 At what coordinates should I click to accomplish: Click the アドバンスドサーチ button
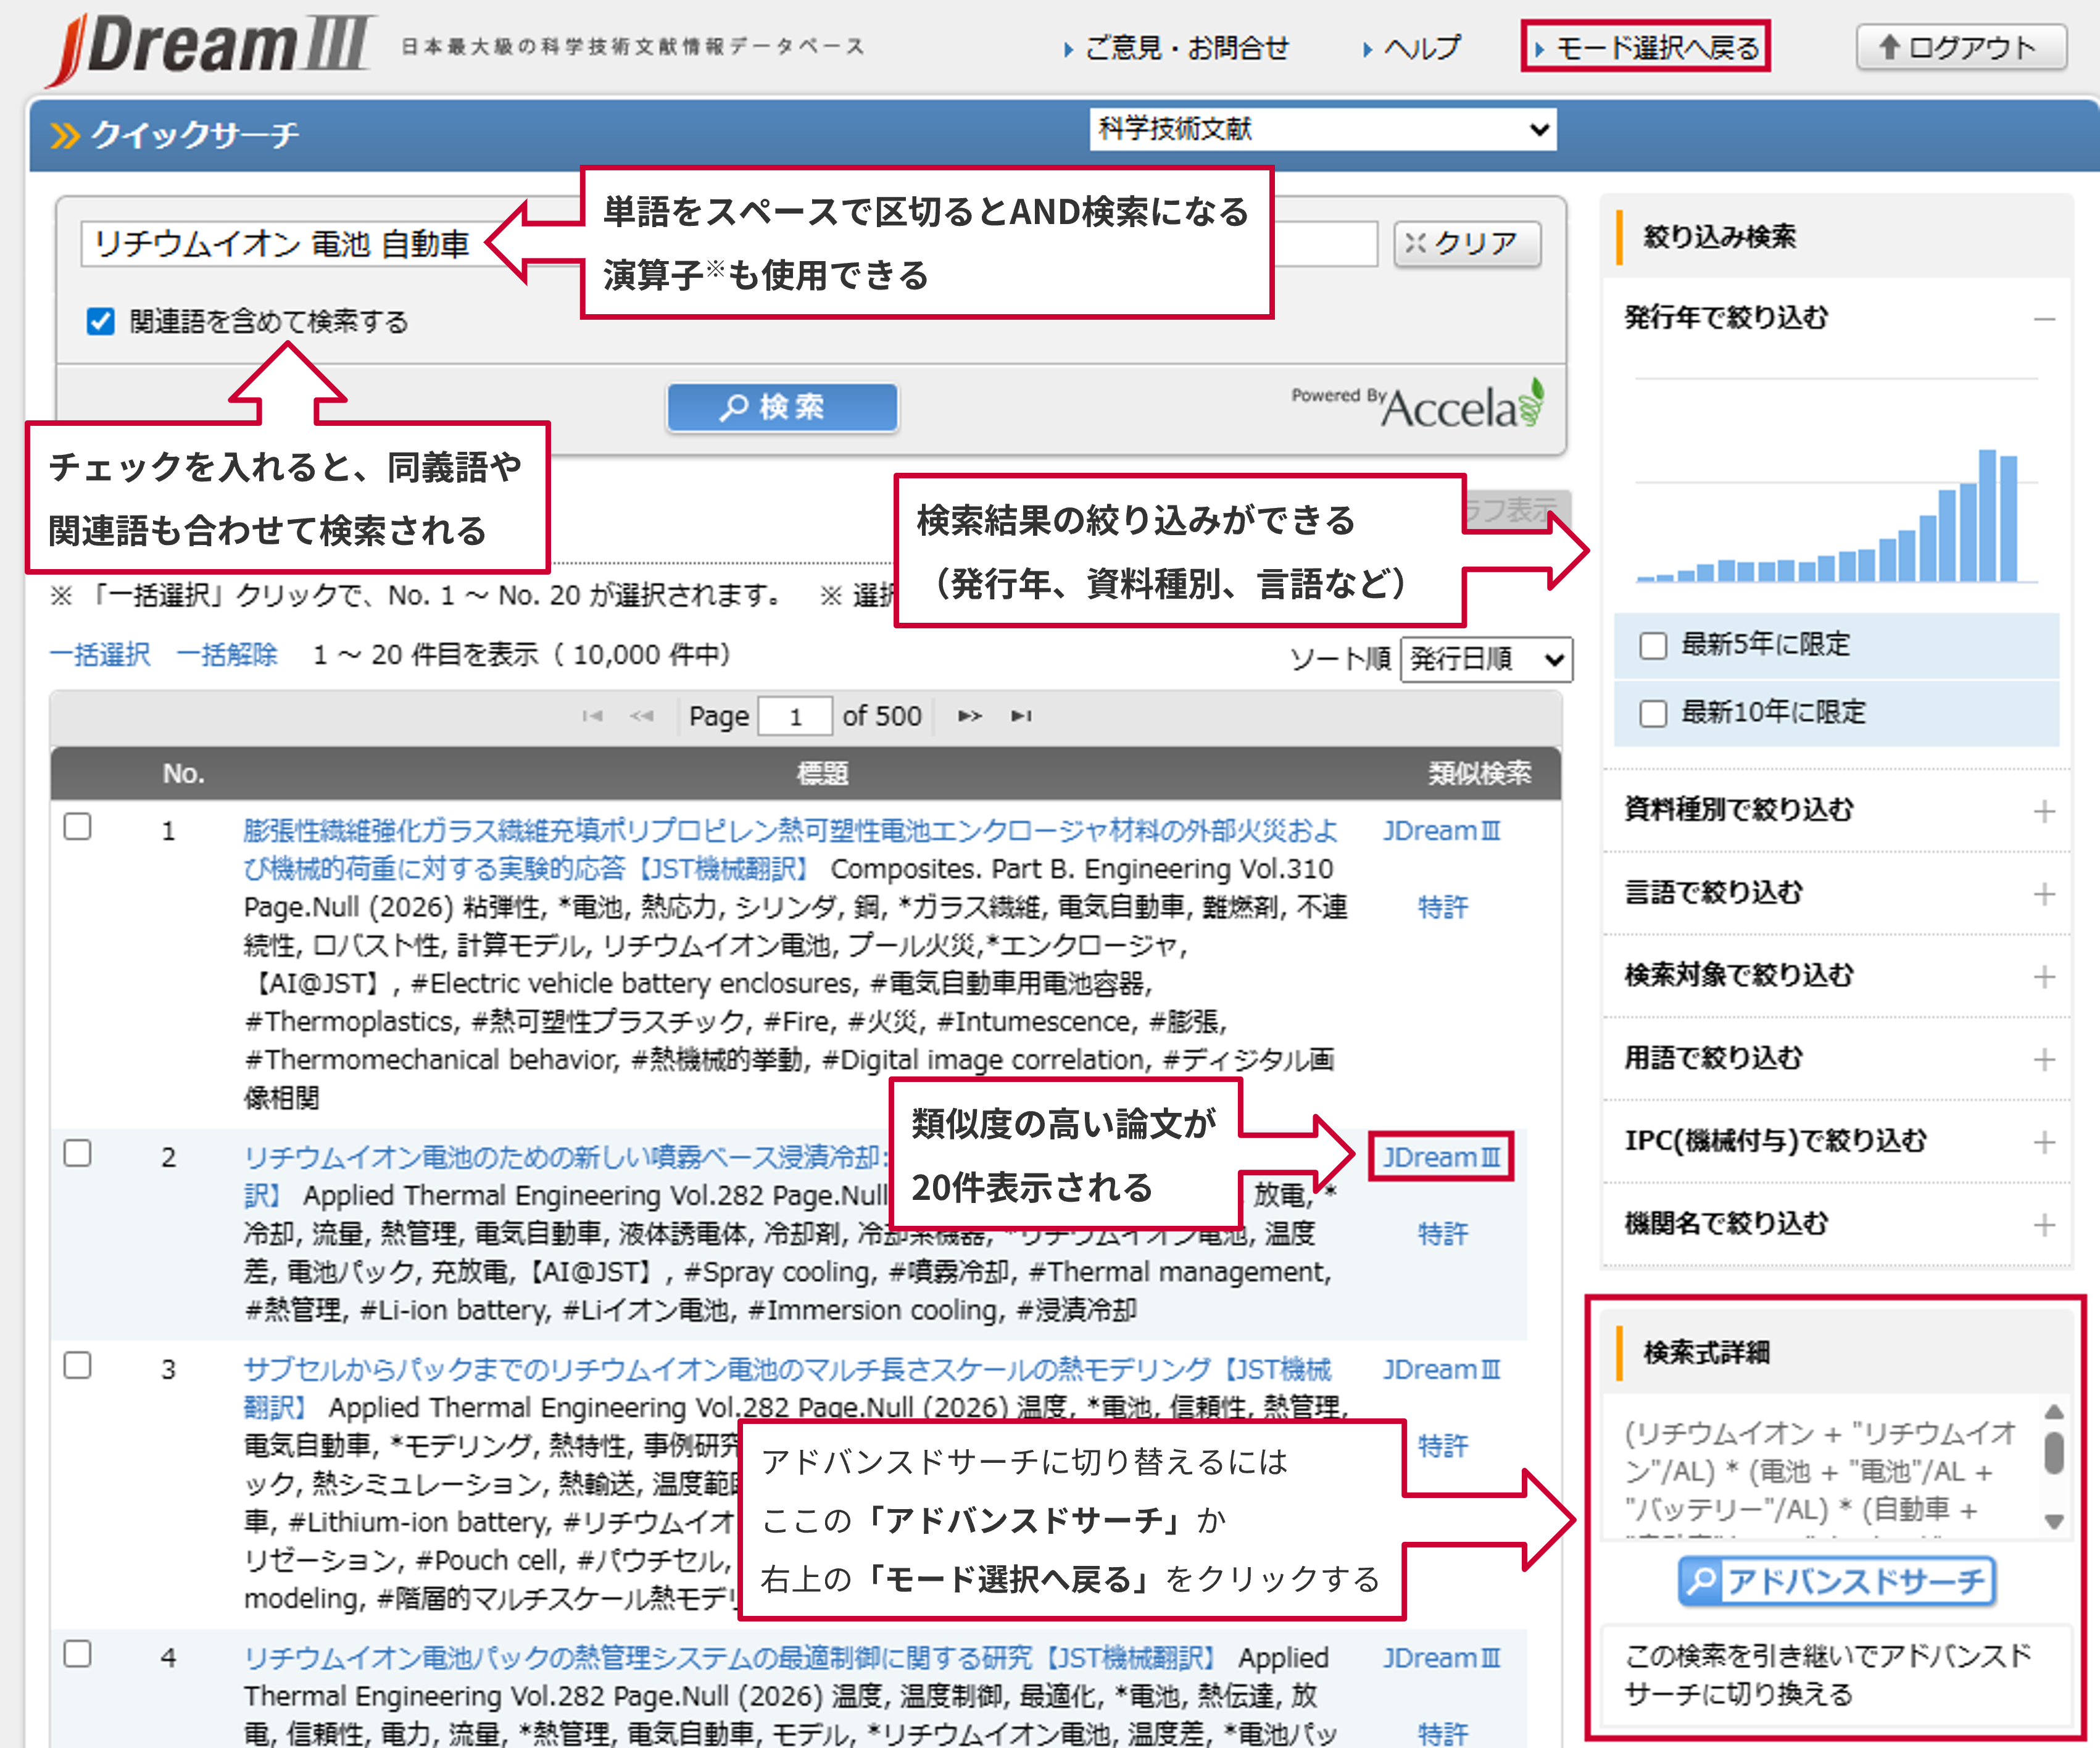click(1837, 1581)
